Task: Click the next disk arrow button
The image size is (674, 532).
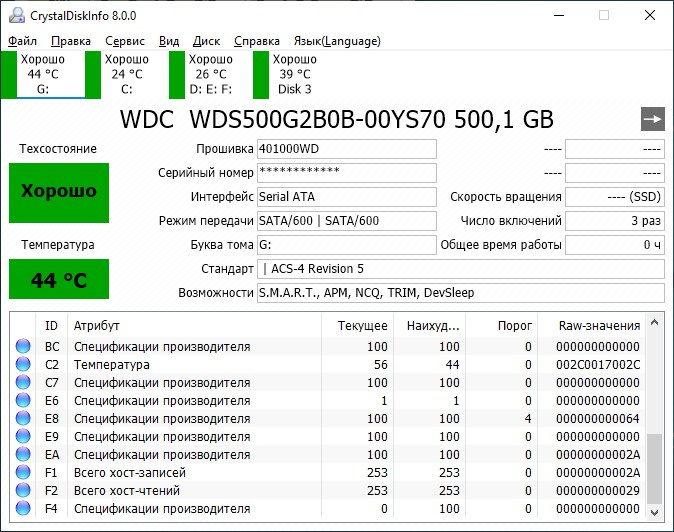Action: click(x=652, y=119)
